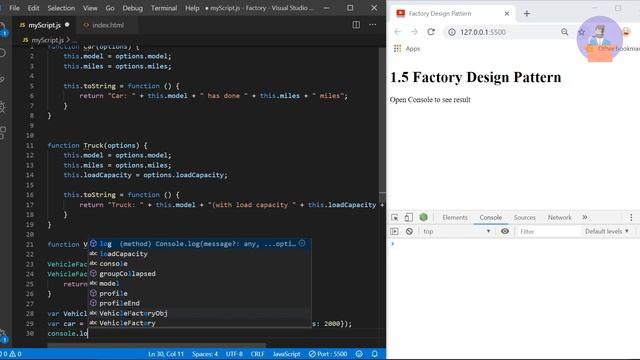Change the UTF-8 encoding in status bar

pos(234,354)
